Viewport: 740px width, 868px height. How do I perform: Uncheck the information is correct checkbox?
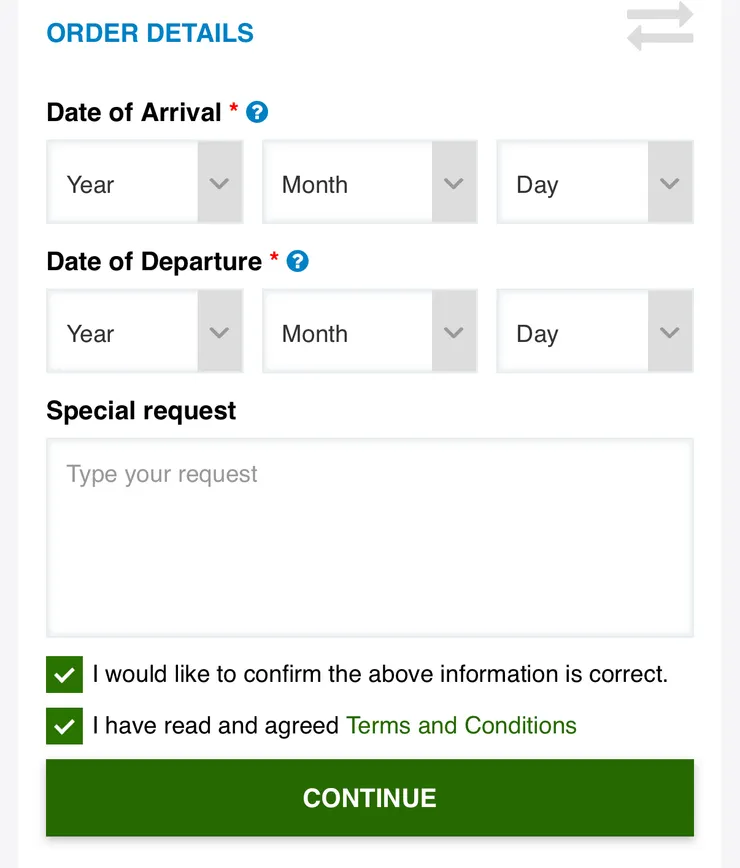coord(65,675)
